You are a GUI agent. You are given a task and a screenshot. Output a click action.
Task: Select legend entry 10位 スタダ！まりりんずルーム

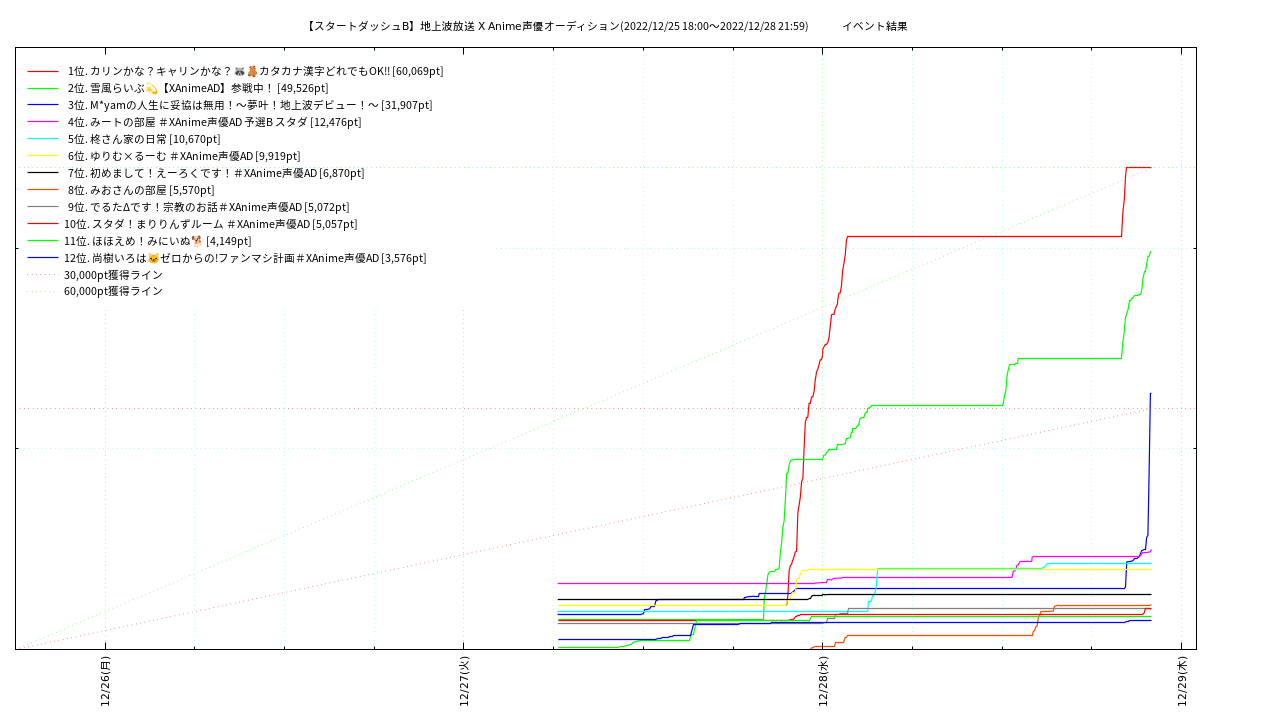point(211,224)
